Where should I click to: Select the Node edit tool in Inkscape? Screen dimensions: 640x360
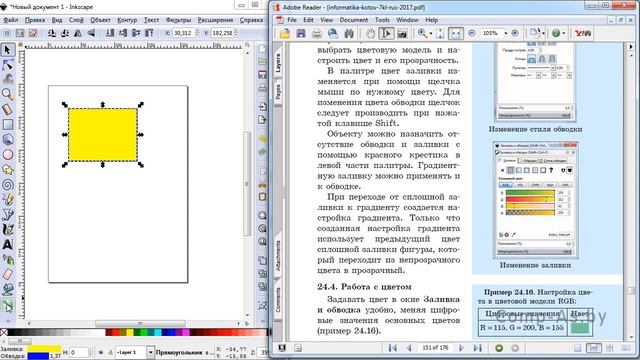pos(7,64)
